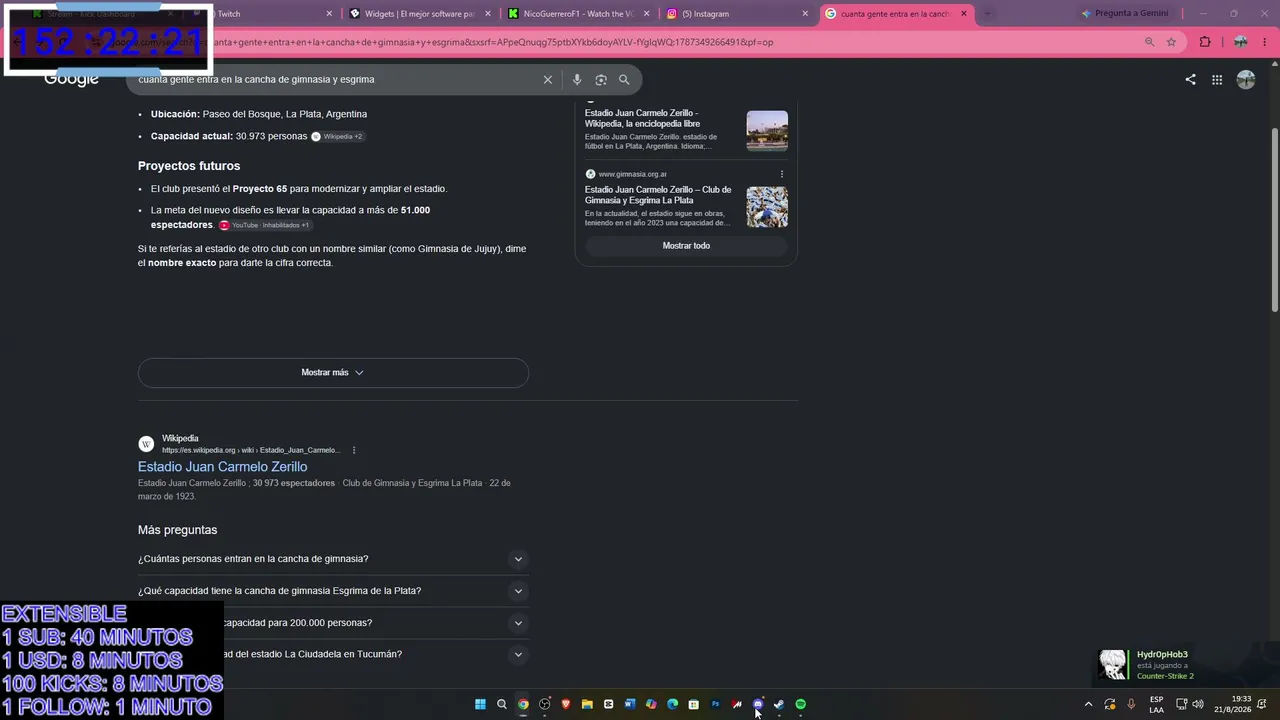The height and width of the screenshot is (720, 1280).
Task: Switch to the Instagram tab
Action: point(736,14)
